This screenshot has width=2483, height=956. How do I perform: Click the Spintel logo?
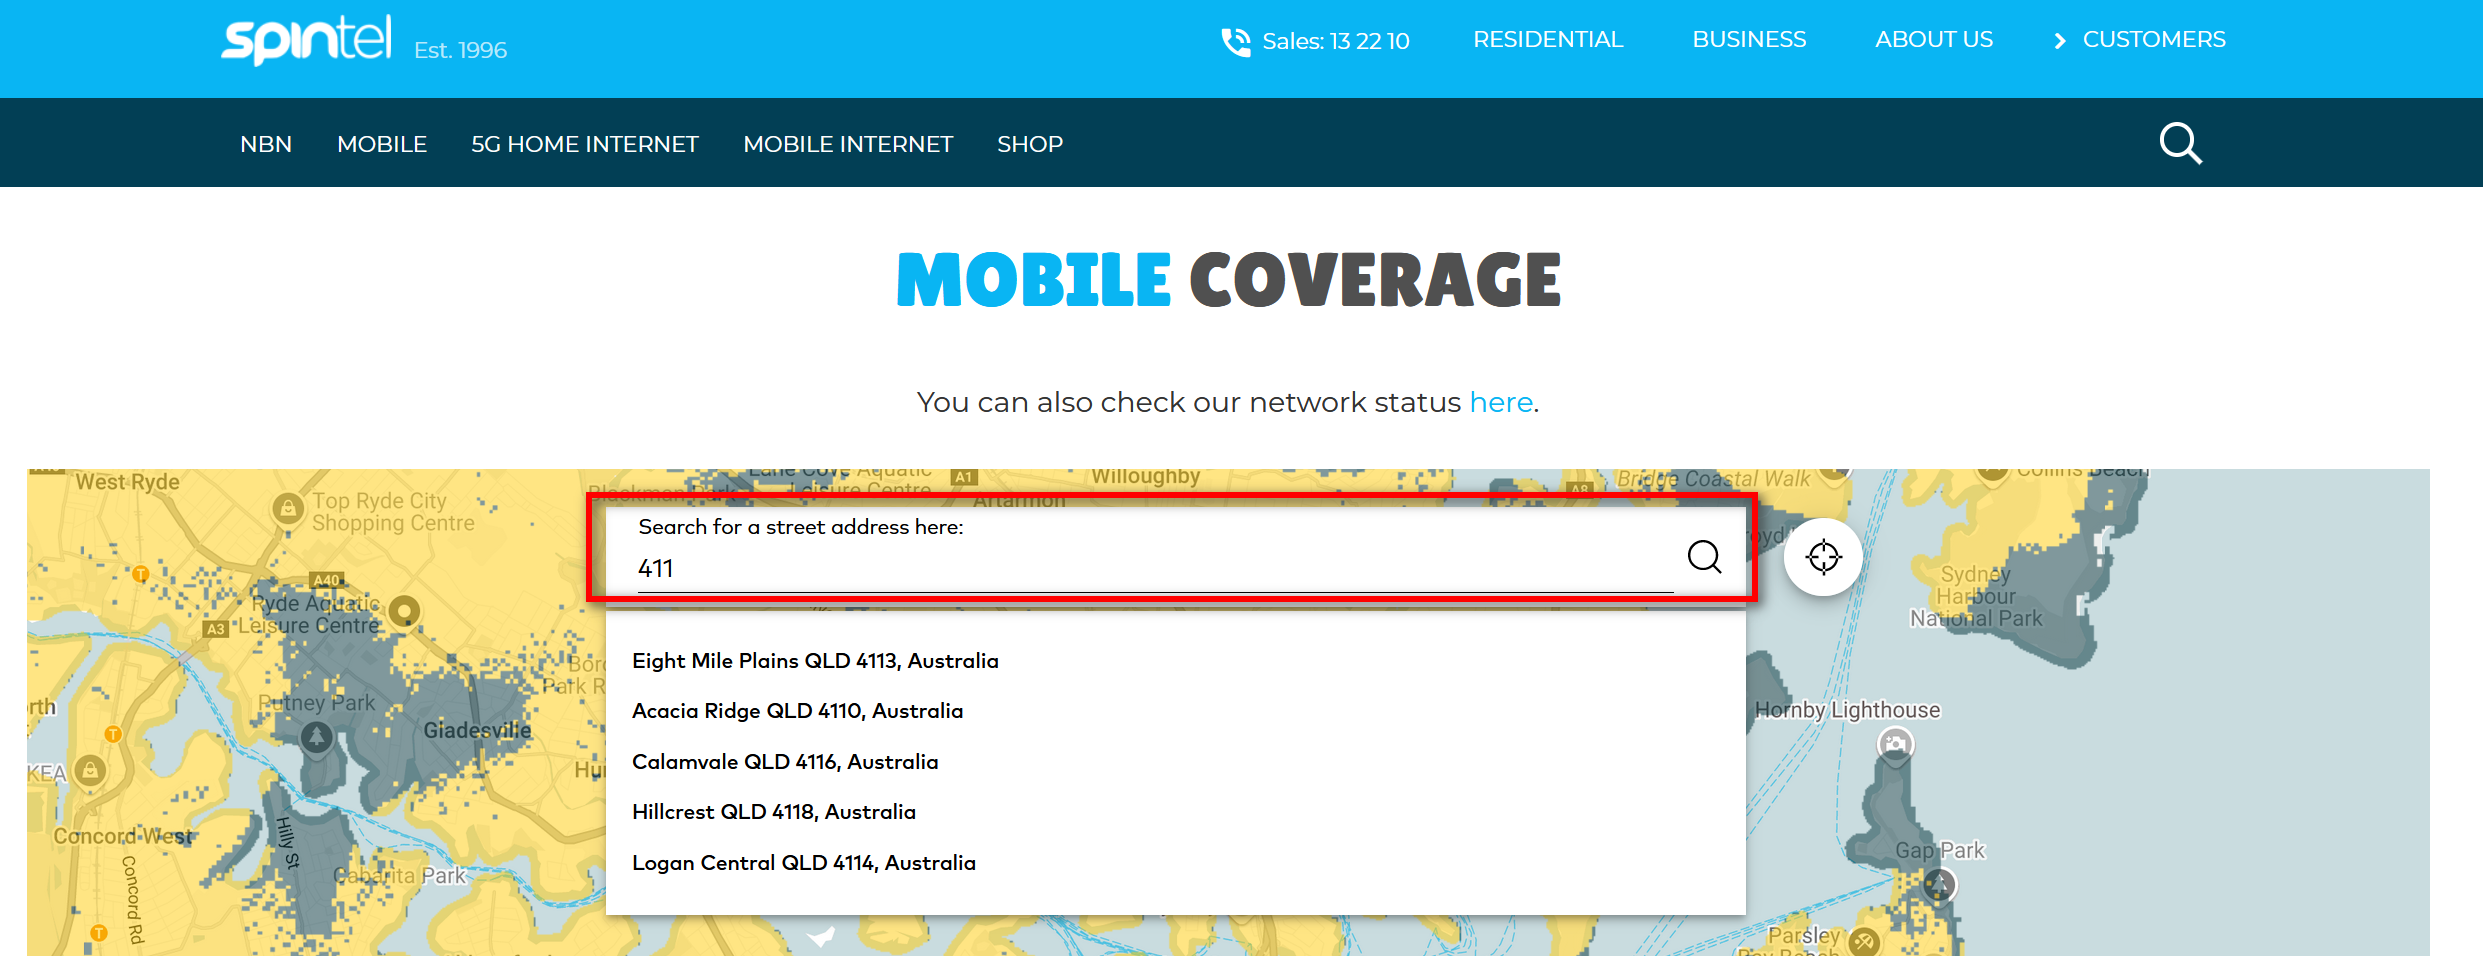[x=306, y=41]
